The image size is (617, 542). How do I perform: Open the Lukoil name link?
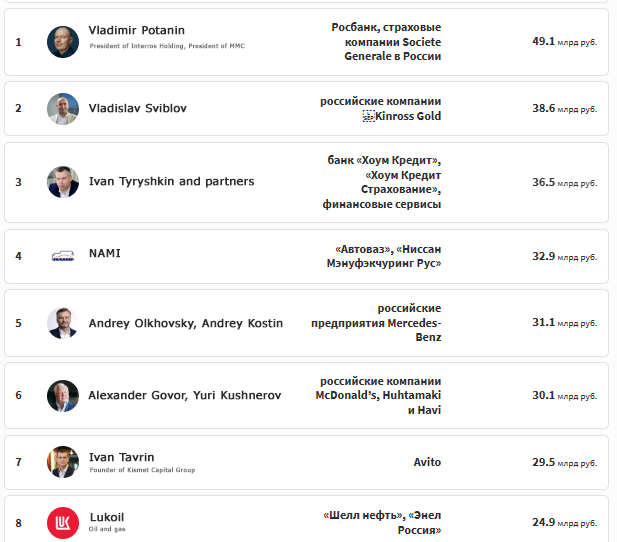[107, 517]
